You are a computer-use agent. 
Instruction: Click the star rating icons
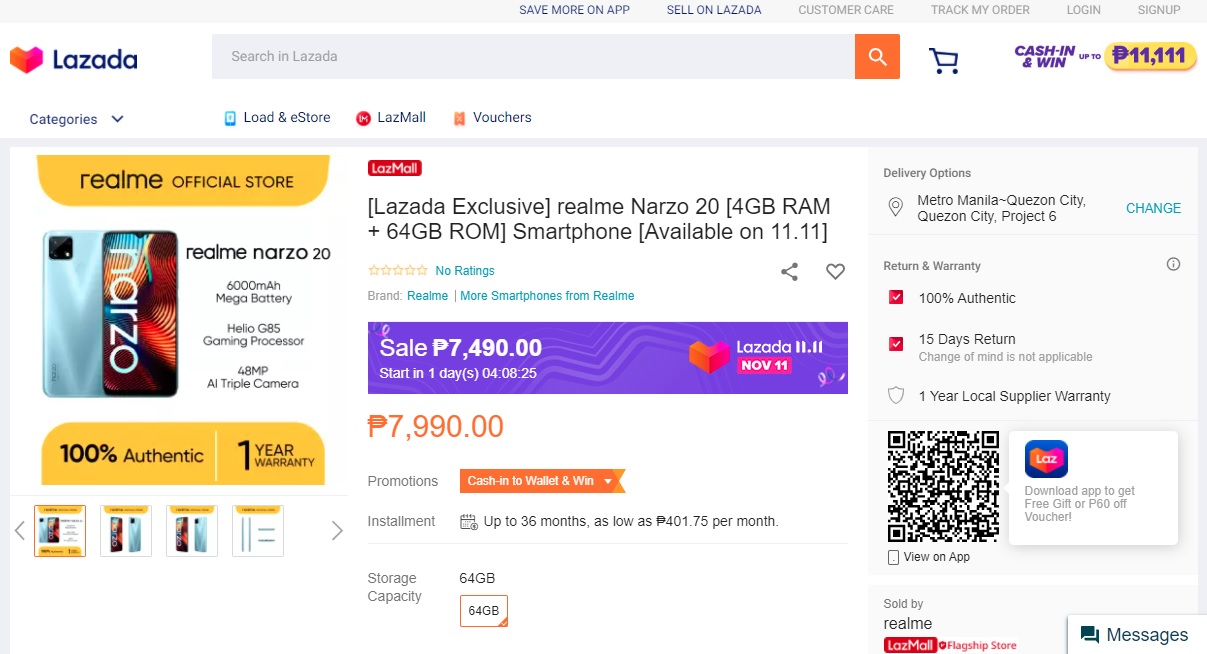click(x=398, y=271)
